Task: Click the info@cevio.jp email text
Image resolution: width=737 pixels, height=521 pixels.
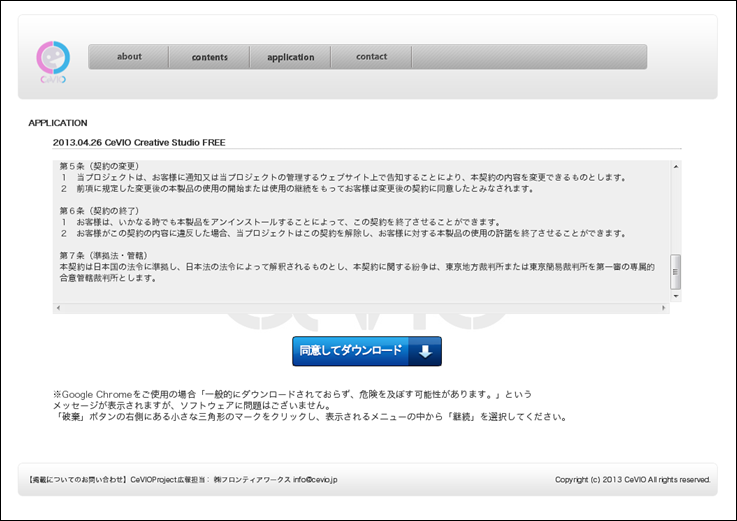Action: (315, 480)
